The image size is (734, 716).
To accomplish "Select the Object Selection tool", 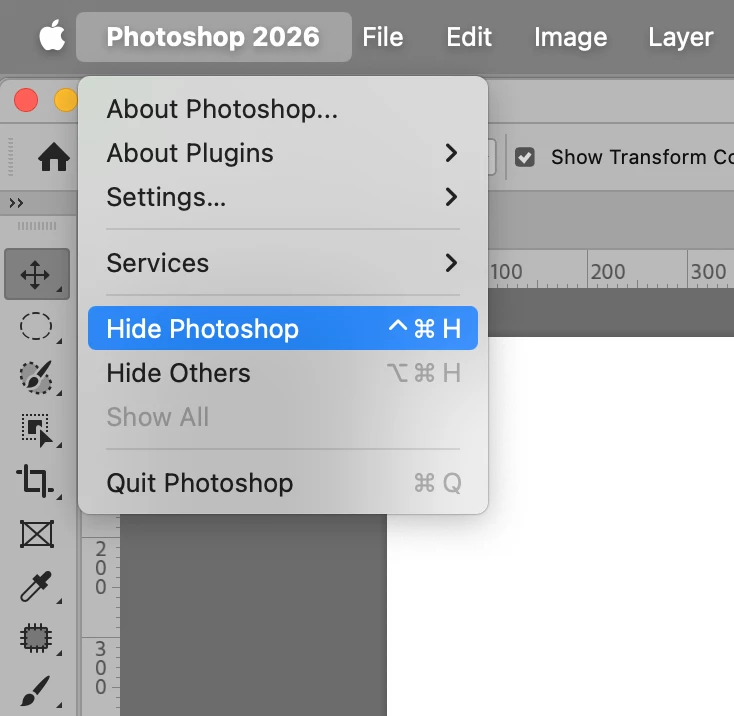I will (37, 430).
